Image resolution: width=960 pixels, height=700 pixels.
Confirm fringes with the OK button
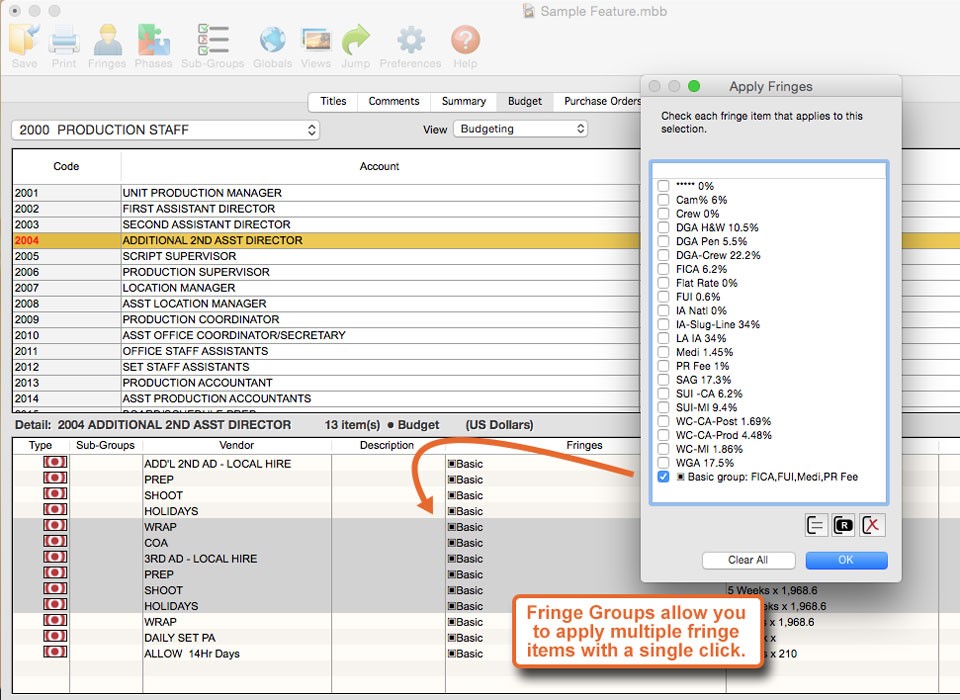click(x=845, y=560)
